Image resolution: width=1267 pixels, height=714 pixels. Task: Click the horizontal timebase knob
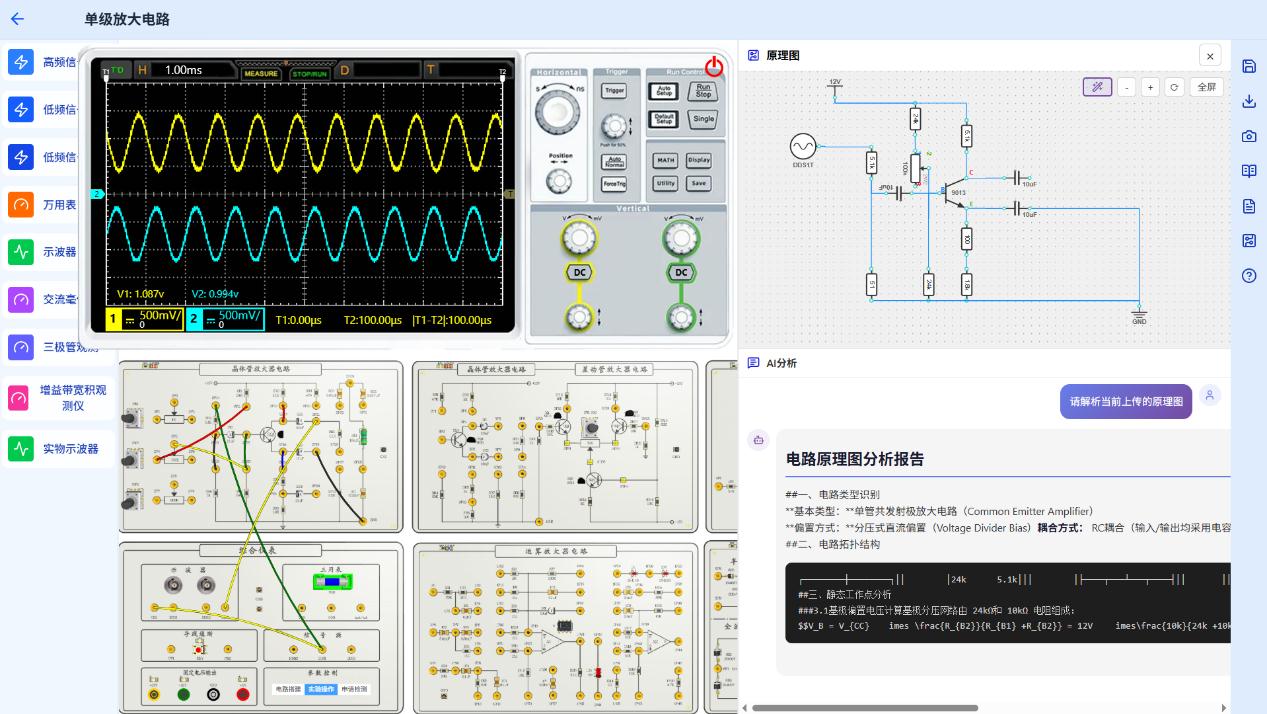coord(558,110)
